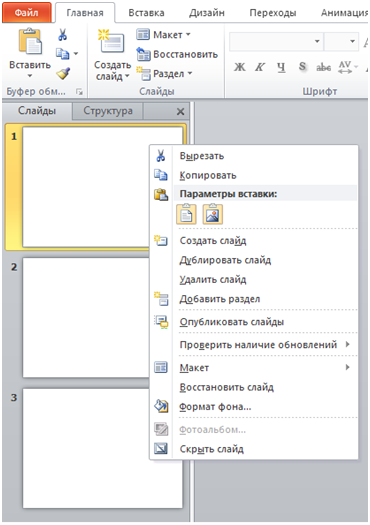Click the slide icon next to Создать слайд menu entry
The image size is (370, 525).
point(161,240)
